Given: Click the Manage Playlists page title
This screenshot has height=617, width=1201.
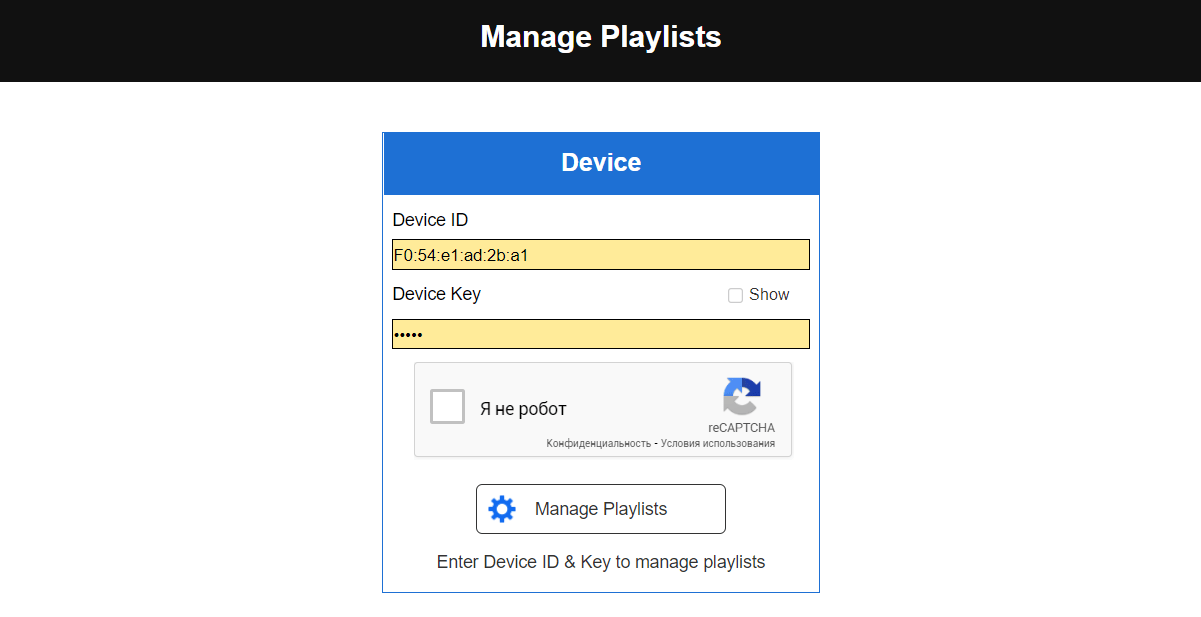Looking at the screenshot, I should pos(600,37).
